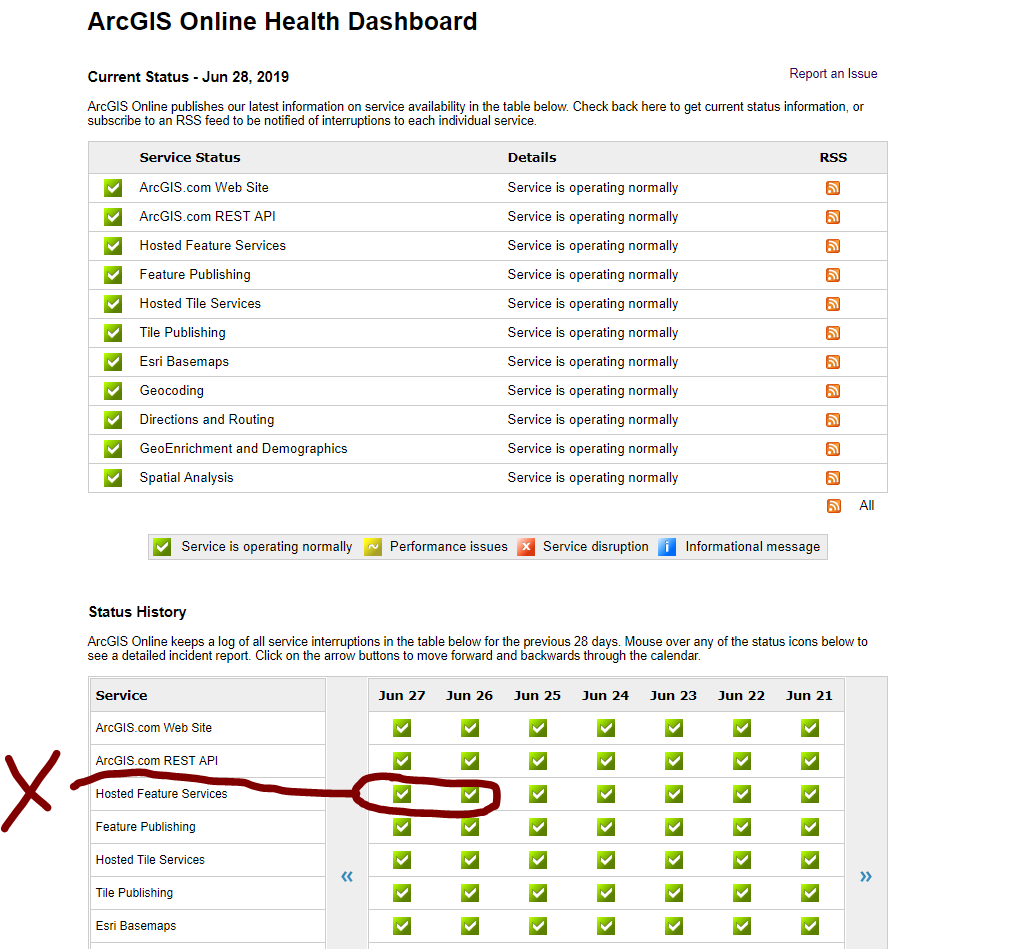The width and height of the screenshot is (1015, 949).
Task: Click Tile Publishing status for Jun 22
Action: point(742,893)
